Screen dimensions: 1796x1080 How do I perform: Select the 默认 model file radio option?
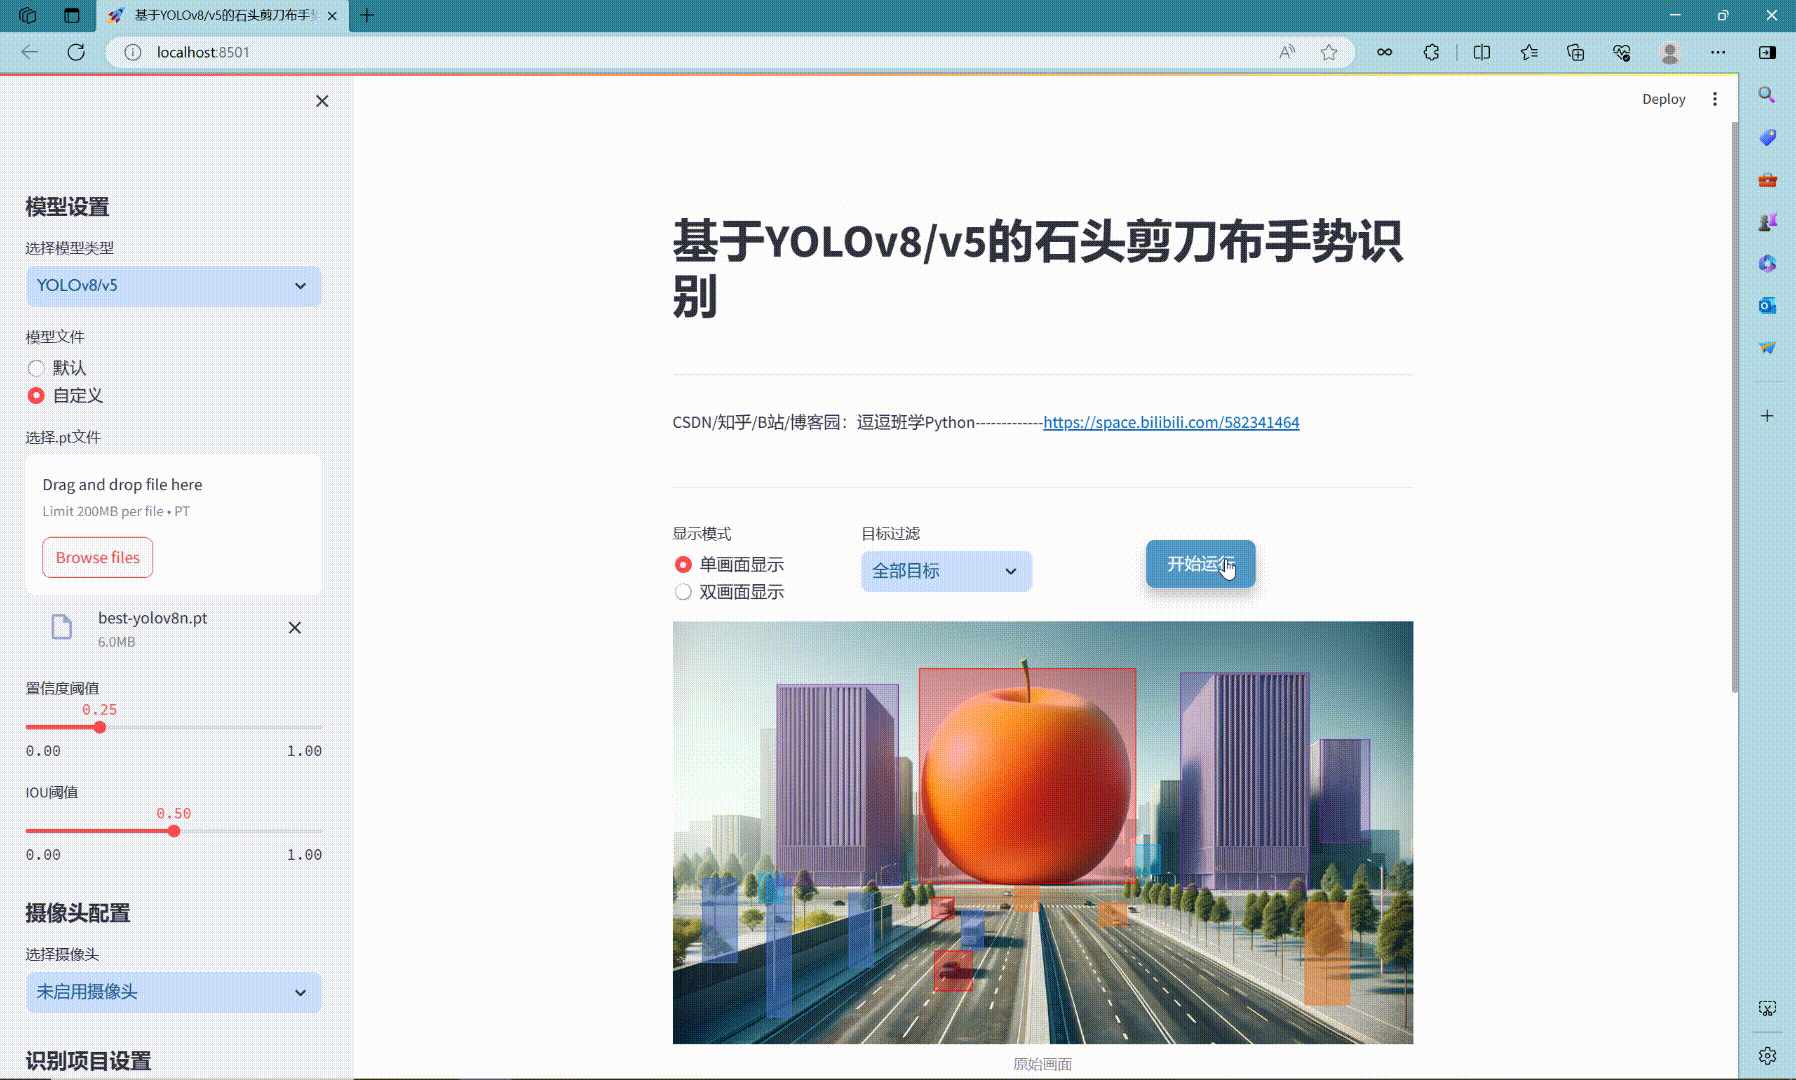(x=37, y=368)
